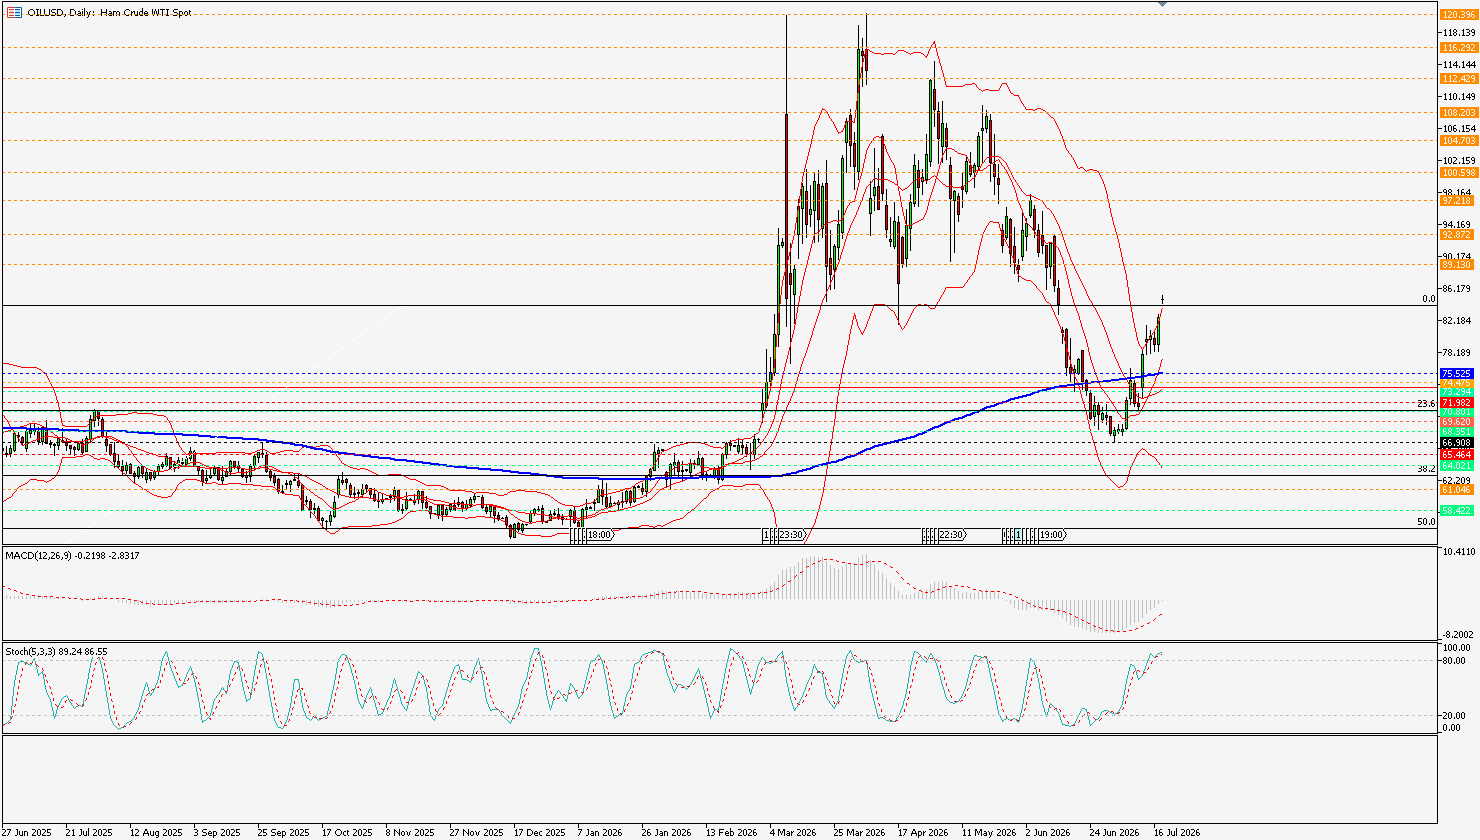Click the 11 May 2026 date label
The image size is (1480, 840).
[987, 832]
